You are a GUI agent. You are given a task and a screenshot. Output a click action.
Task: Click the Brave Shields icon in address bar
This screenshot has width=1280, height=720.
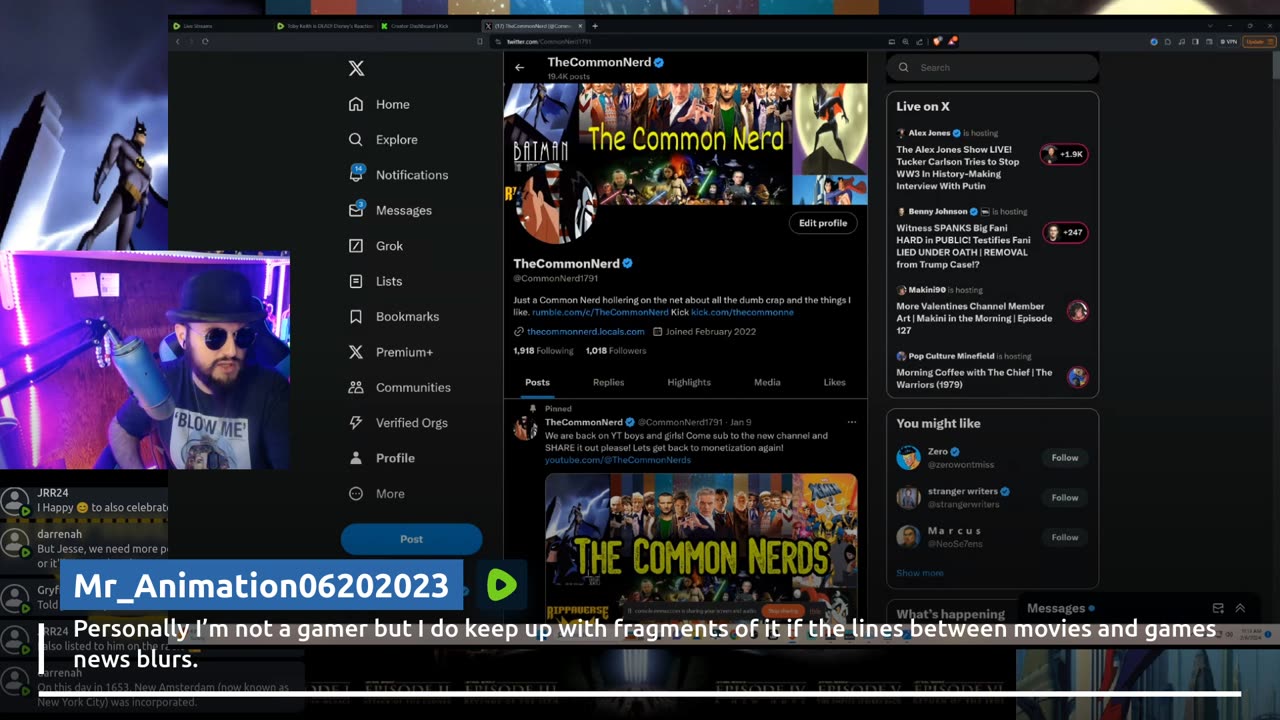[x=937, y=41]
